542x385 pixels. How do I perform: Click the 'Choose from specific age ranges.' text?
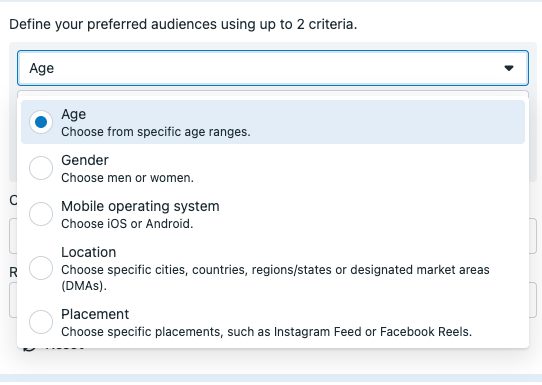click(x=156, y=132)
